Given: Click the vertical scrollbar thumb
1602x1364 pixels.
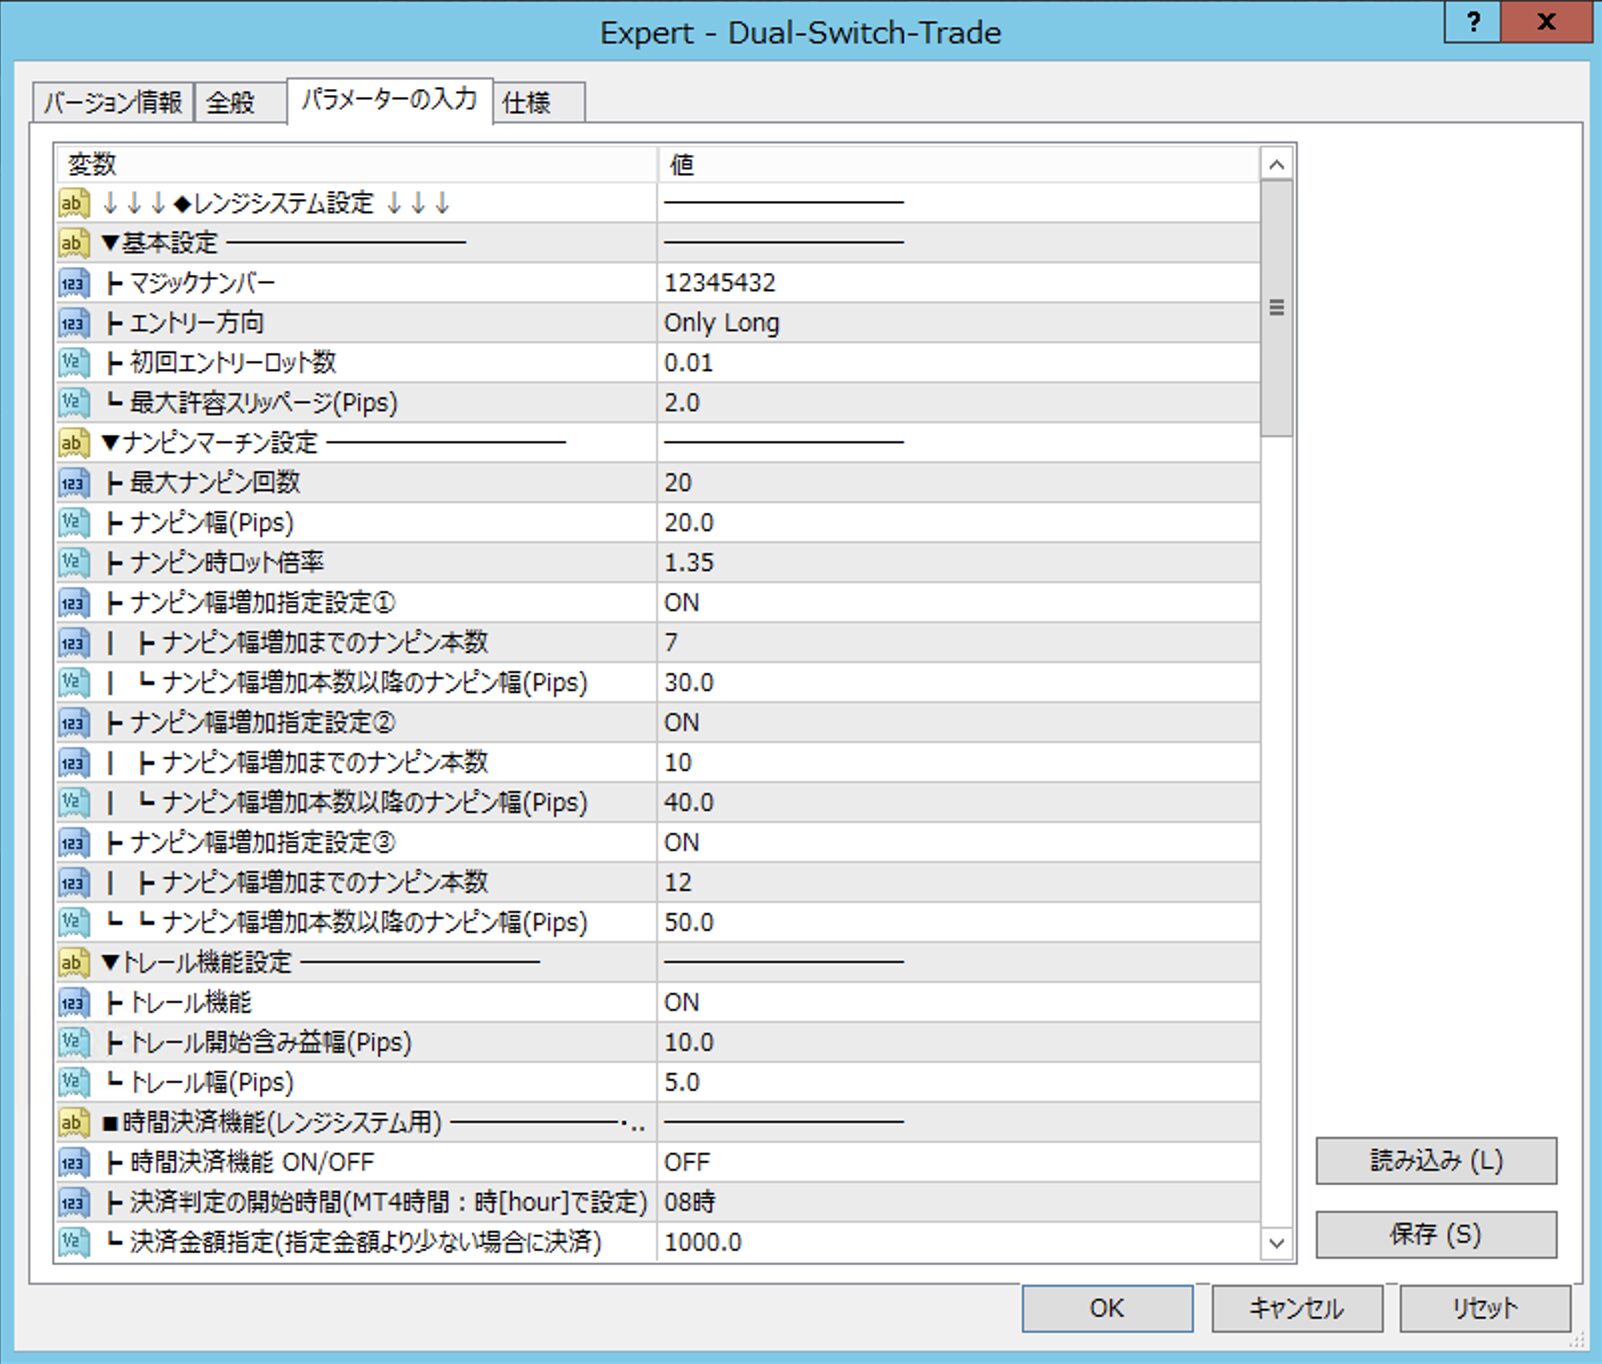Looking at the screenshot, I should 1276,308.
